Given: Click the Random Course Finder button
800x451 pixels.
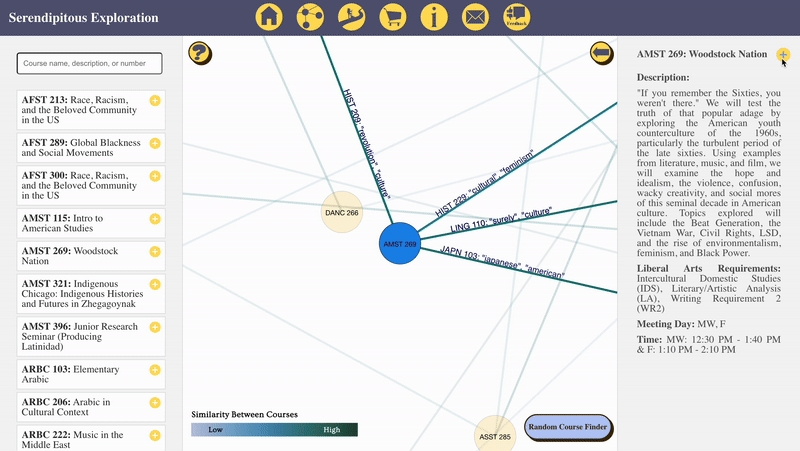Looking at the screenshot, I should [568, 427].
